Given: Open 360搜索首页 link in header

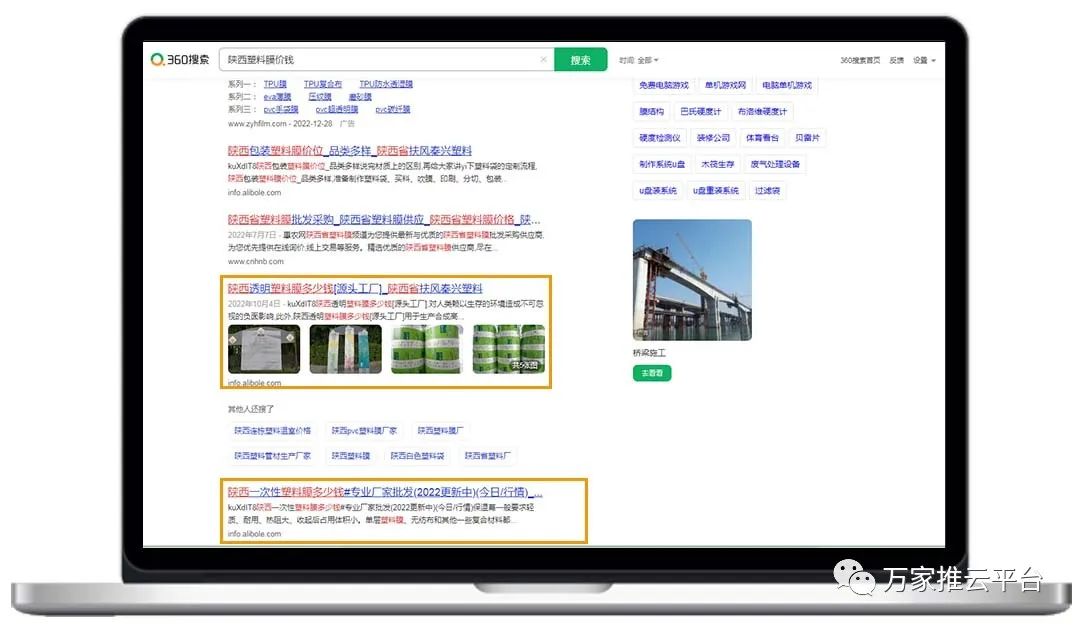Looking at the screenshot, I should click(x=860, y=60).
